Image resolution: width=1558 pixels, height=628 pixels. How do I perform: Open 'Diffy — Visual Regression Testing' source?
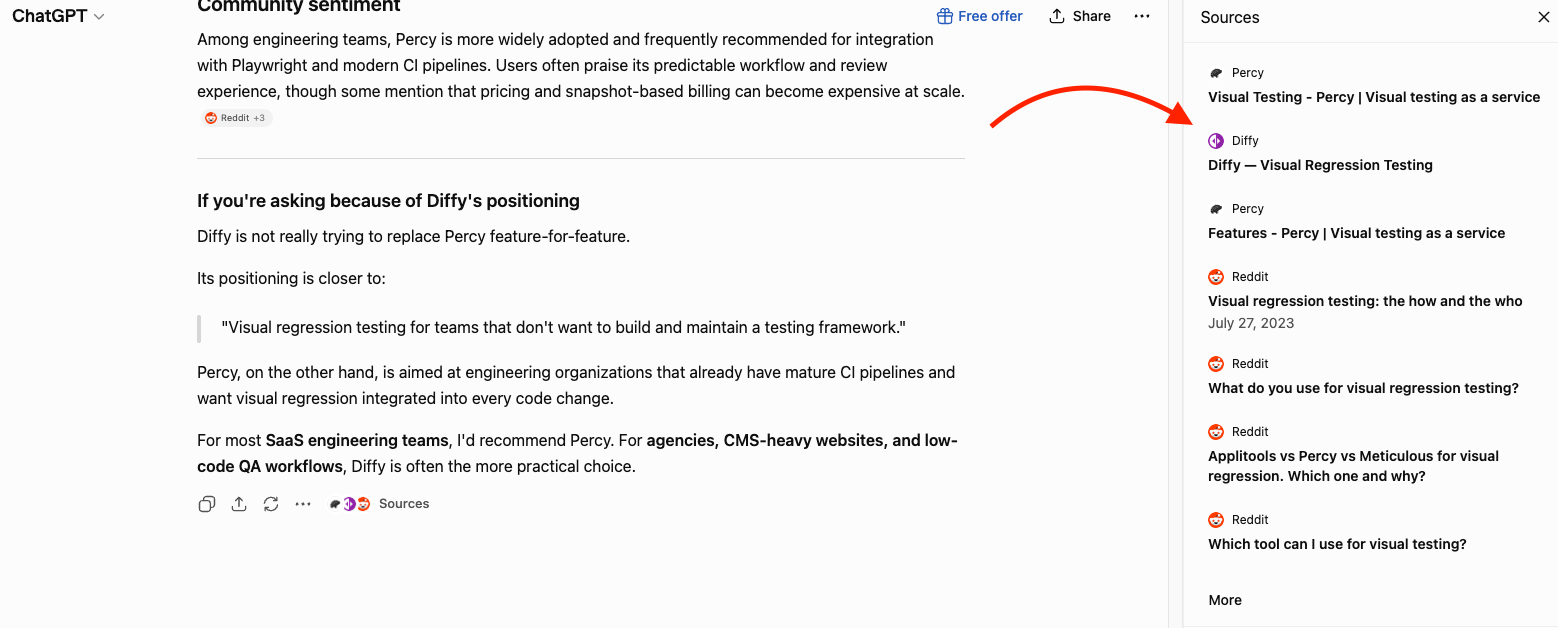pyautogui.click(x=1320, y=165)
